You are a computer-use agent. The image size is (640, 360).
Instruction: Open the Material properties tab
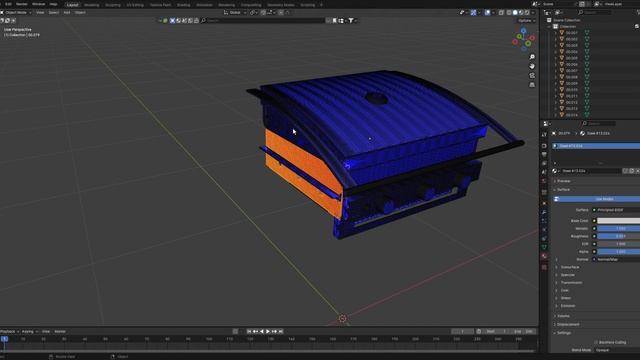pos(544,256)
